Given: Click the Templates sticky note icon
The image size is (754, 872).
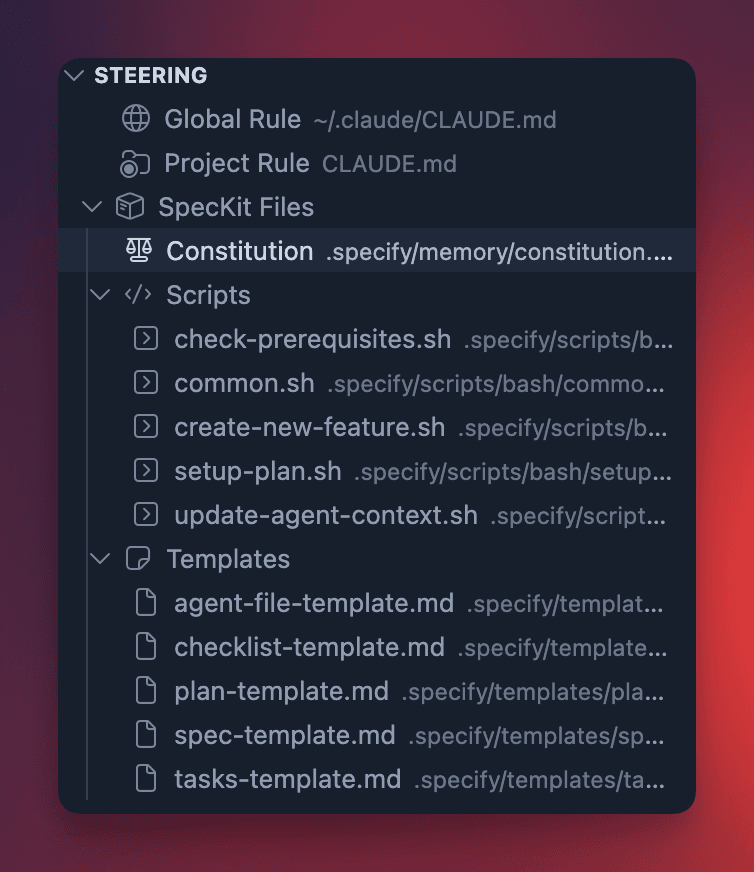Looking at the screenshot, I should tap(138, 559).
